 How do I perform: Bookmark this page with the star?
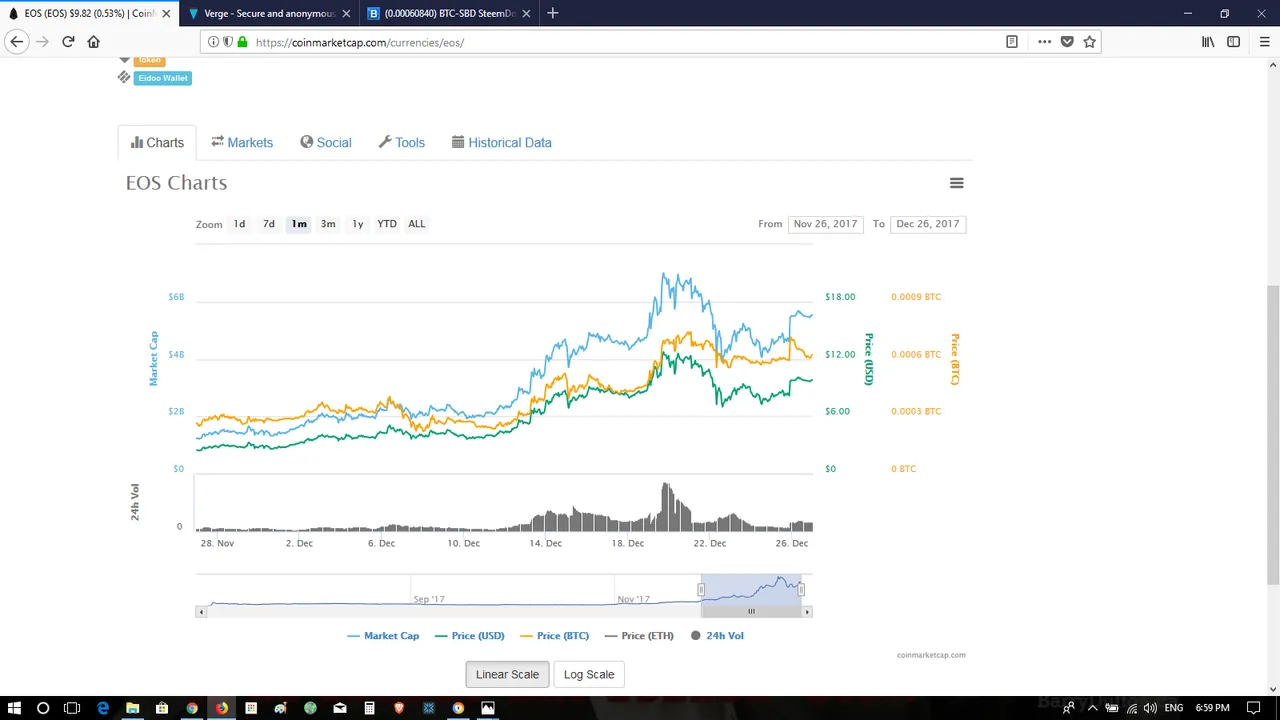point(1089,42)
